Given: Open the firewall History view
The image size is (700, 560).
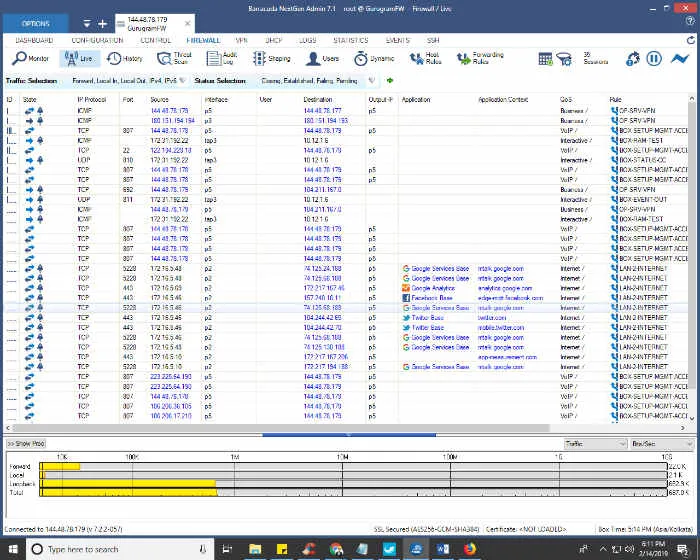Looking at the screenshot, I should pos(125,59).
